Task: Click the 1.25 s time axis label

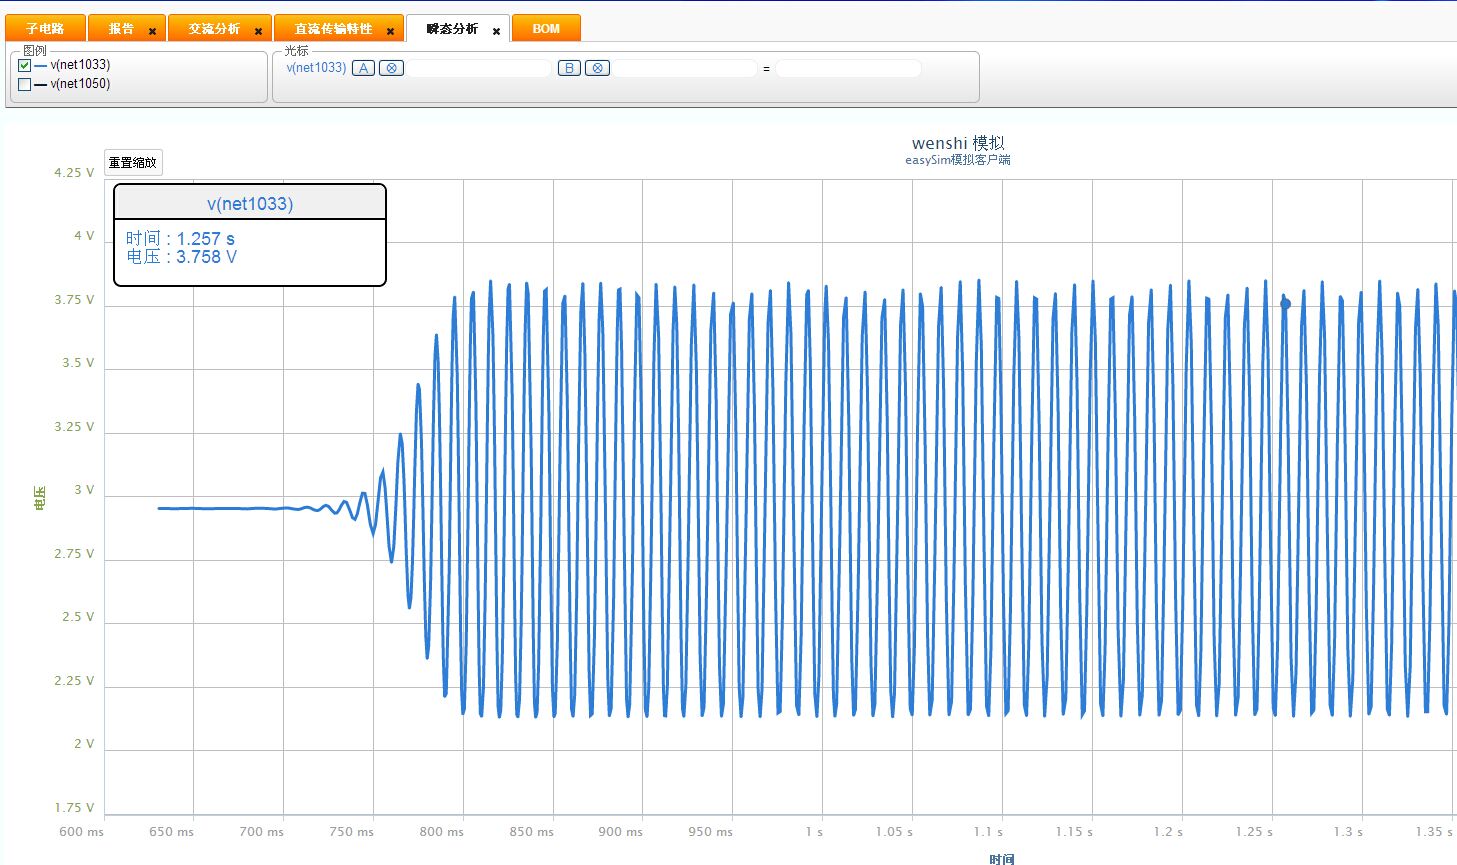Action: (x=1254, y=832)
